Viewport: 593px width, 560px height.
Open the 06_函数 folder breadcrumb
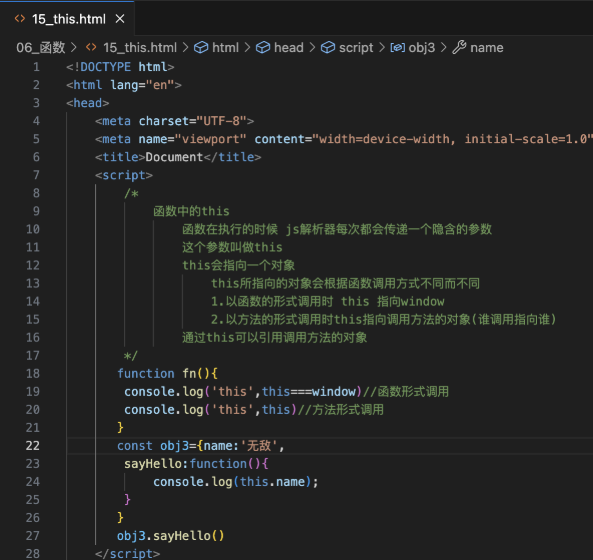click(41, 48)
